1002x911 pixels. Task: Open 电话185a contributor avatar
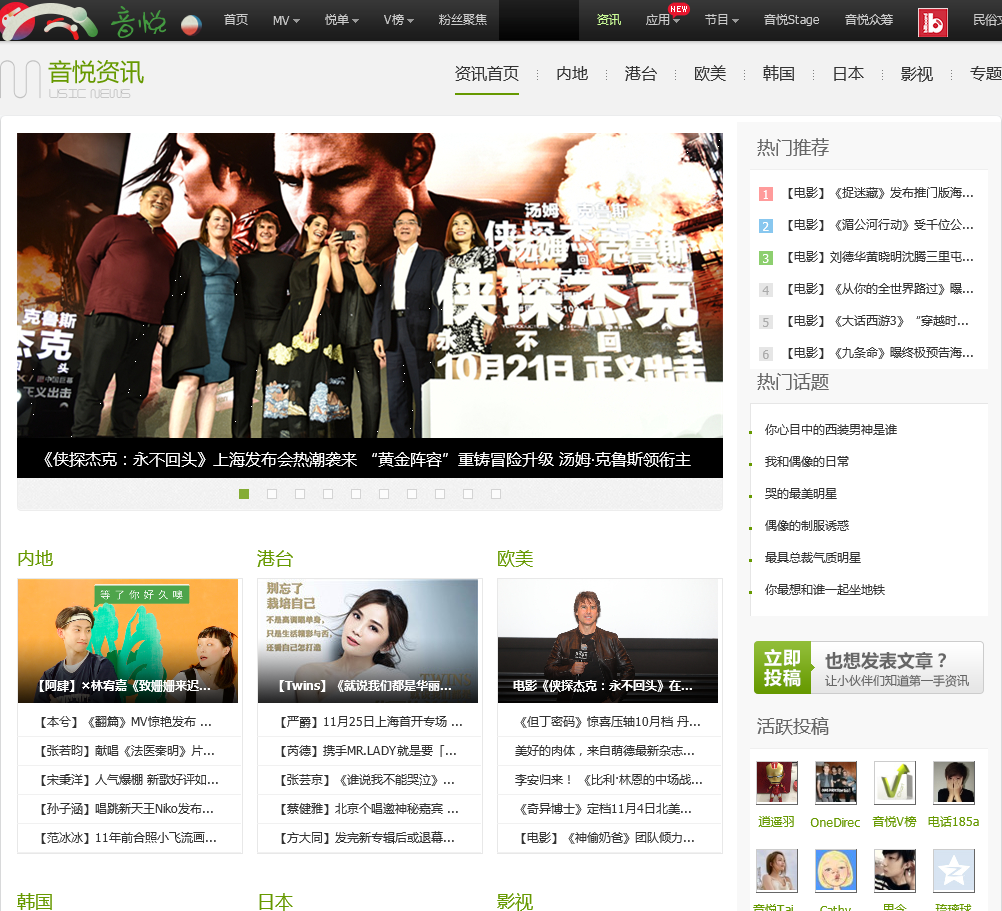click(x=953, y=783)
